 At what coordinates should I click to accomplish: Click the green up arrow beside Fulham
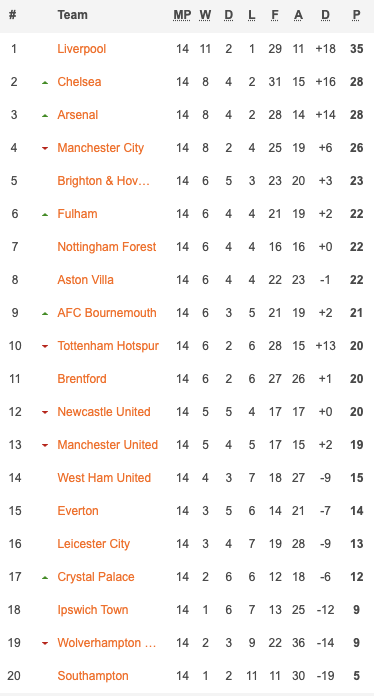click(45, 214)
